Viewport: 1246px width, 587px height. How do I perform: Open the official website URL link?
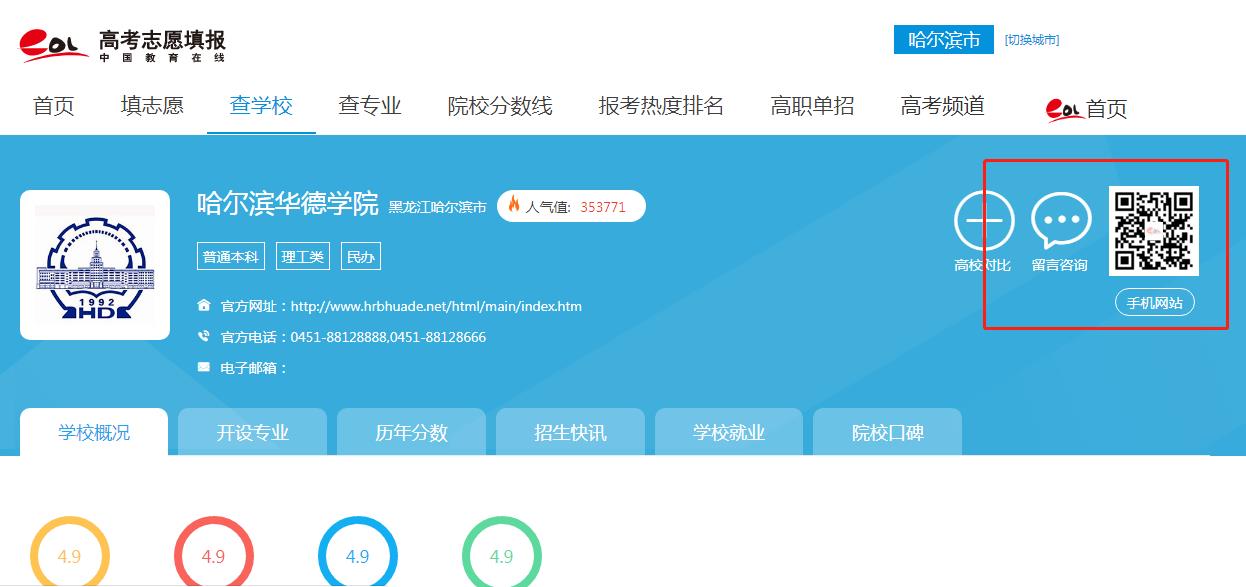pos(436,306)
